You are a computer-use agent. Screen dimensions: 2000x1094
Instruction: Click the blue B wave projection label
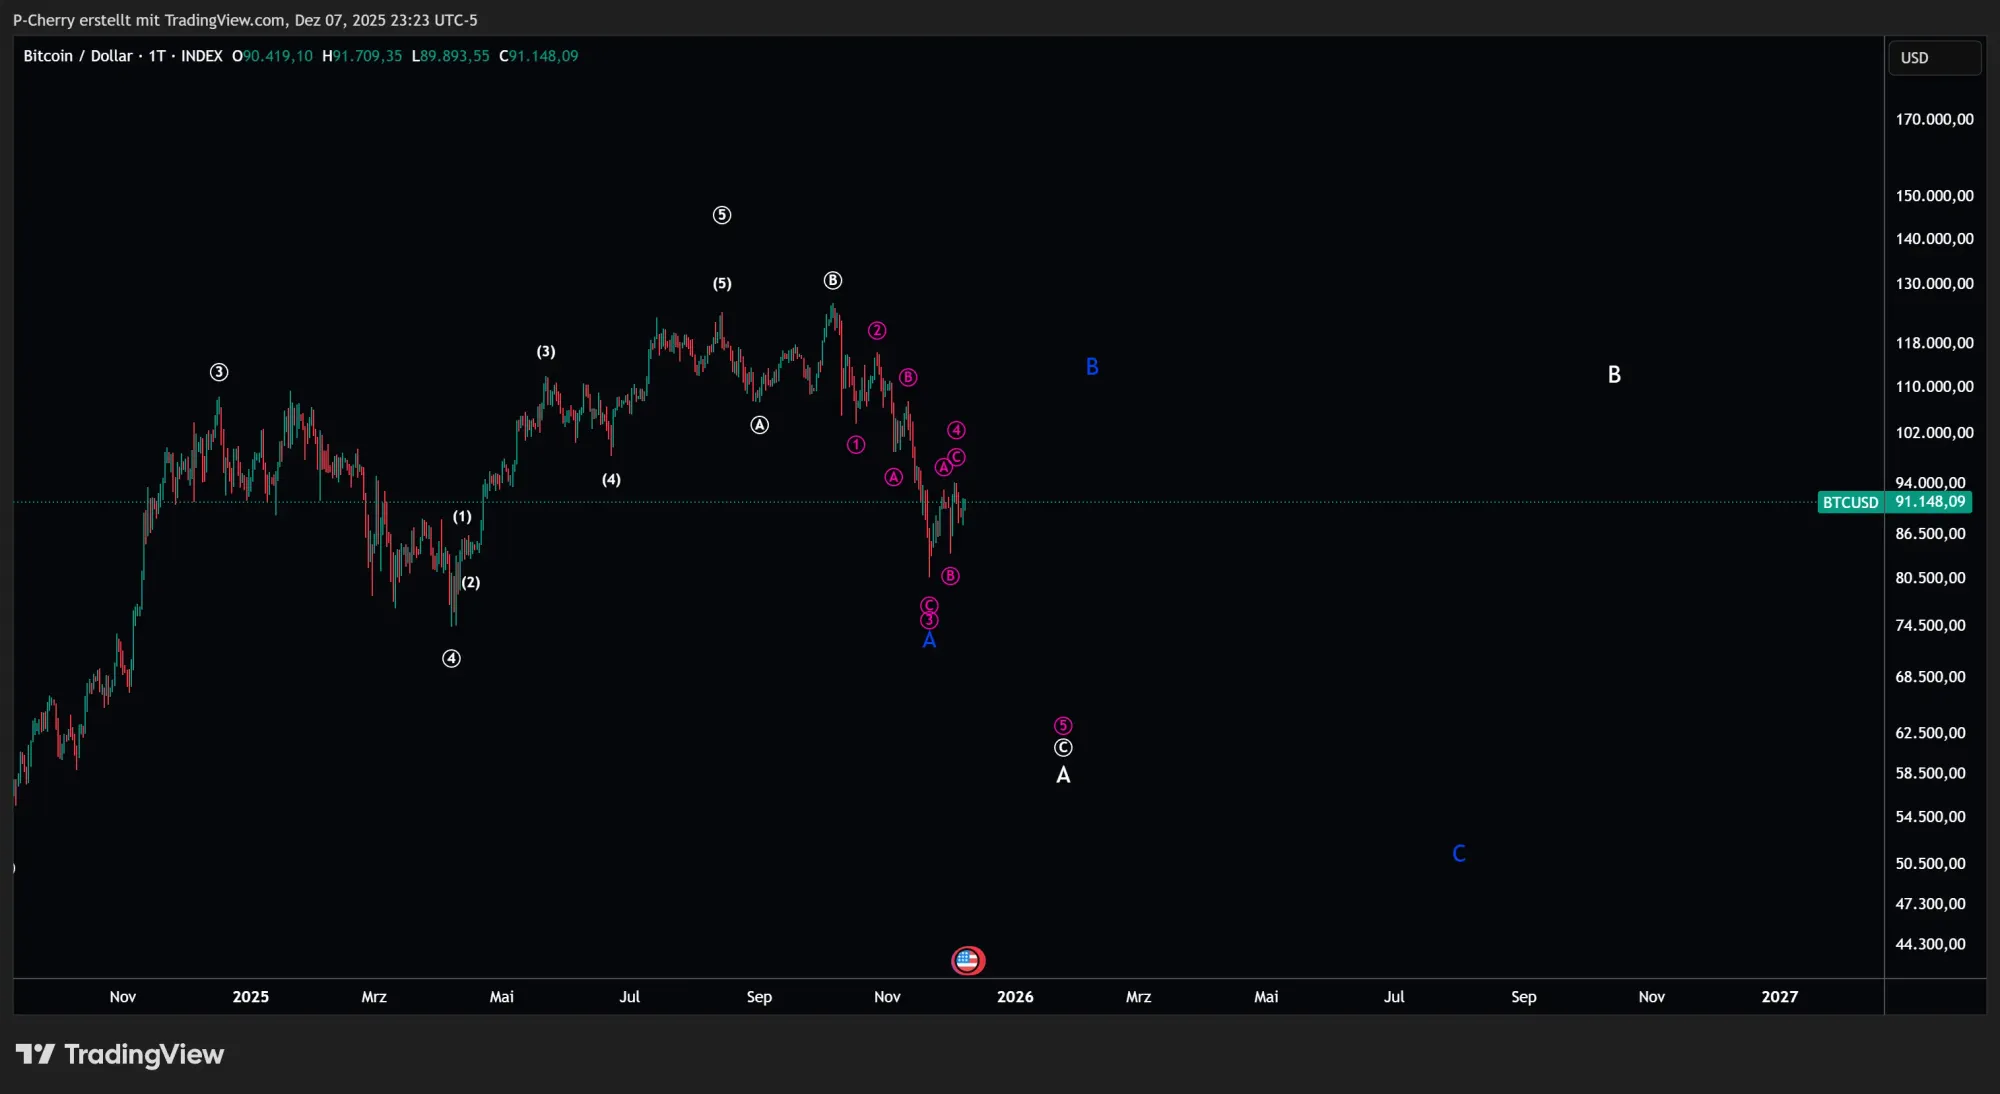pos(1091,367)
